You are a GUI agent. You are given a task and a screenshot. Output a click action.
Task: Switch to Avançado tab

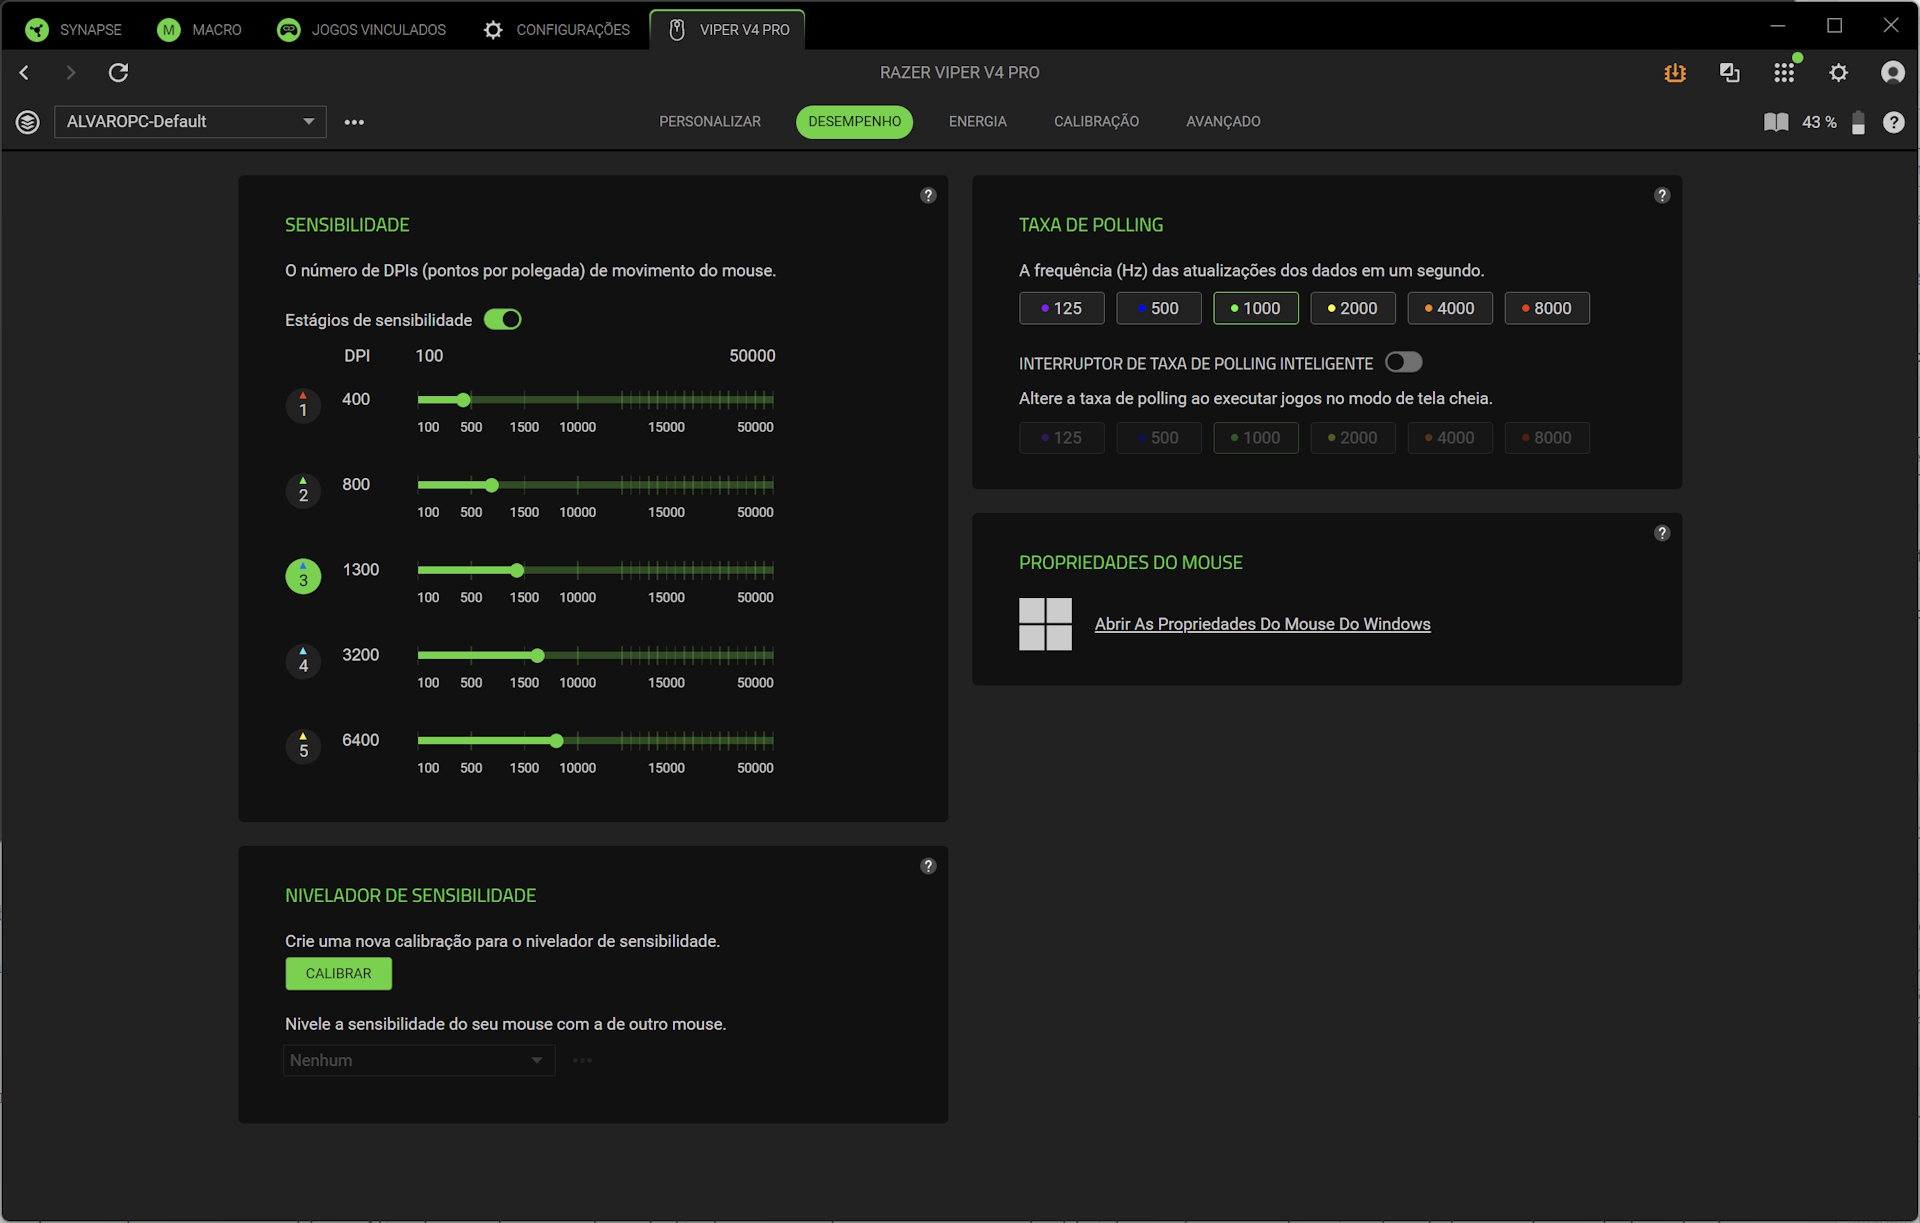click(1223, 122)
